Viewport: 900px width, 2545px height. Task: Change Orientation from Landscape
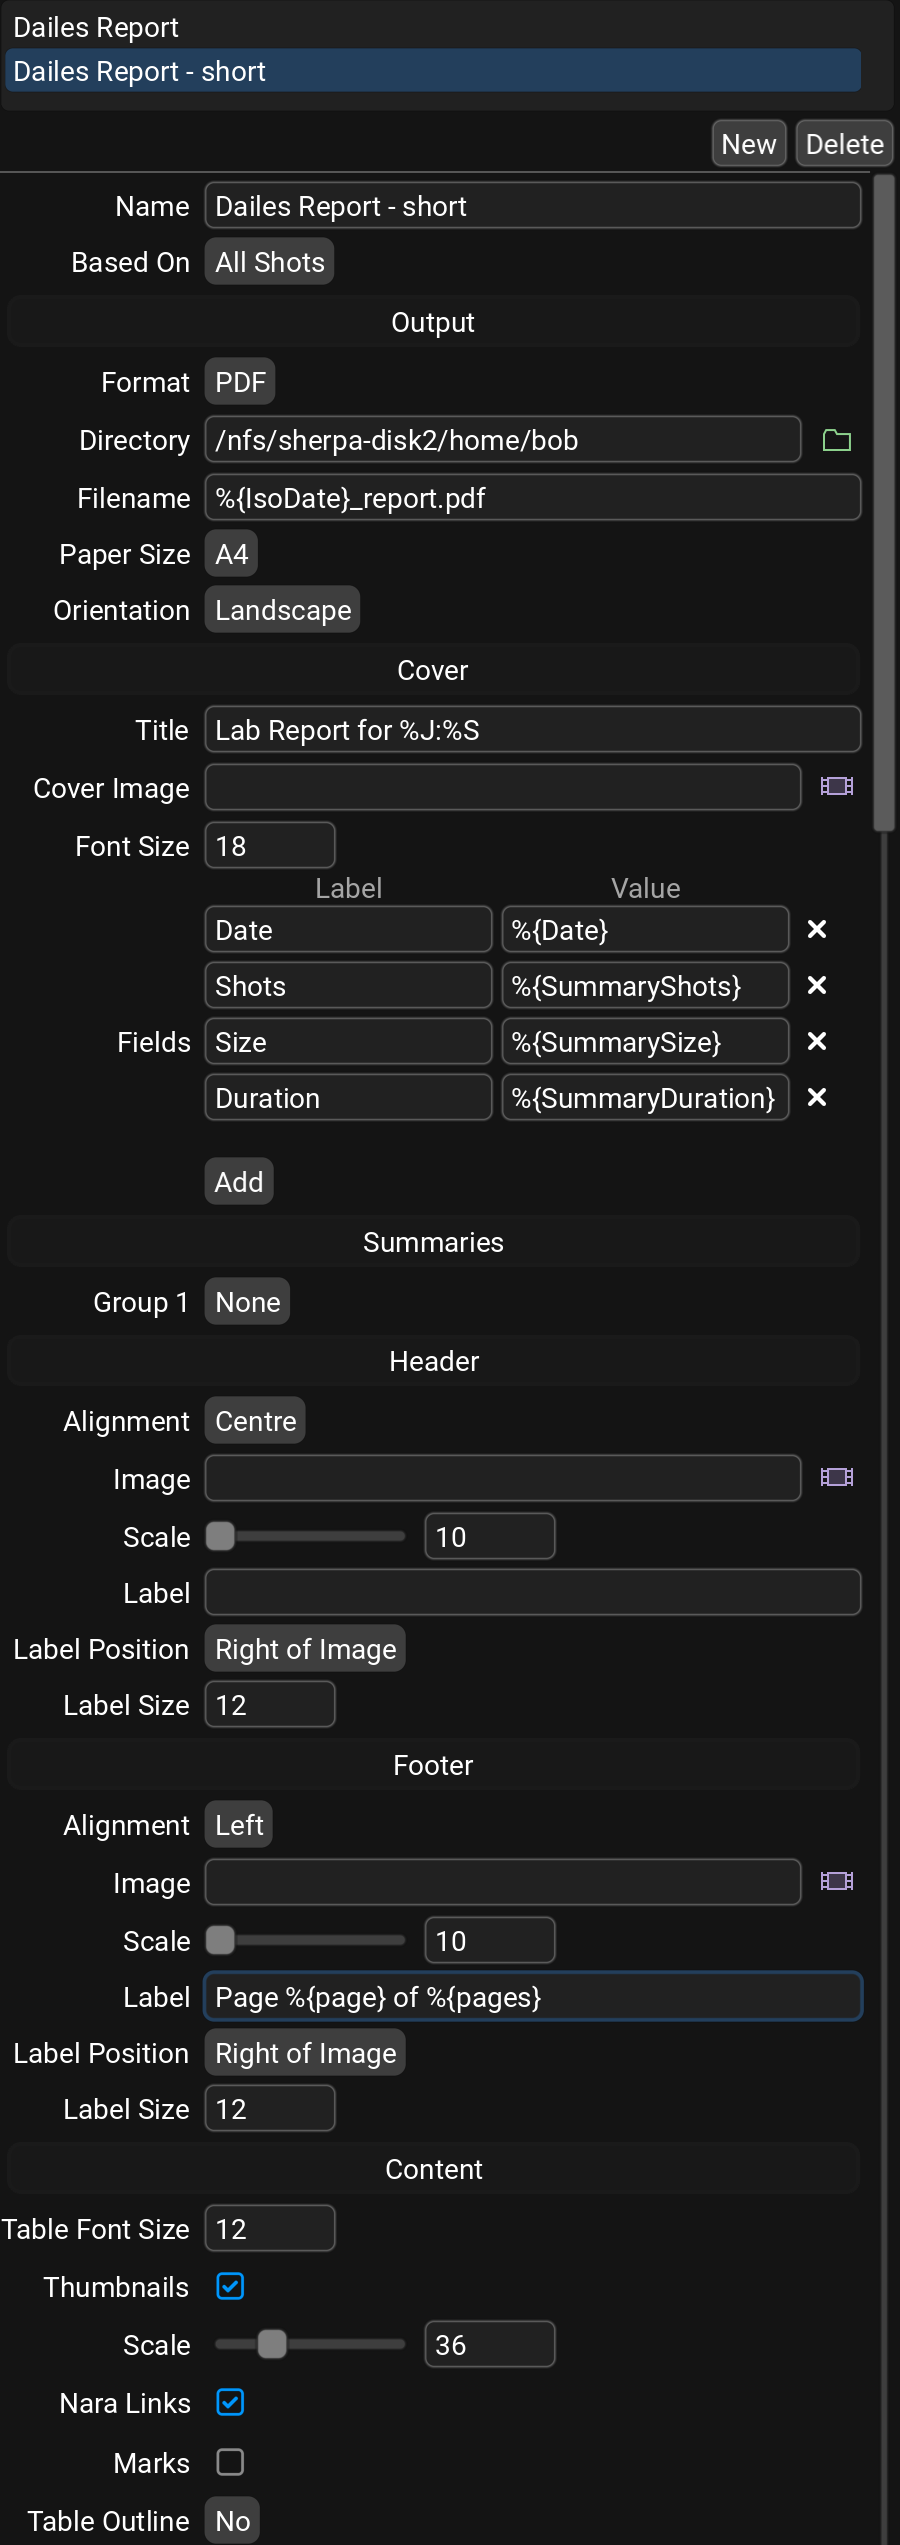[x=282, y=610]
